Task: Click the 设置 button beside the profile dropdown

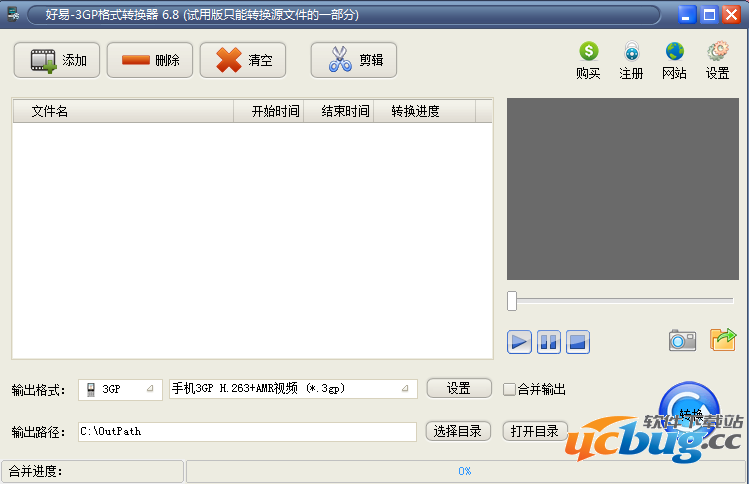Action: pyautogui.click(x=459, y=388)
